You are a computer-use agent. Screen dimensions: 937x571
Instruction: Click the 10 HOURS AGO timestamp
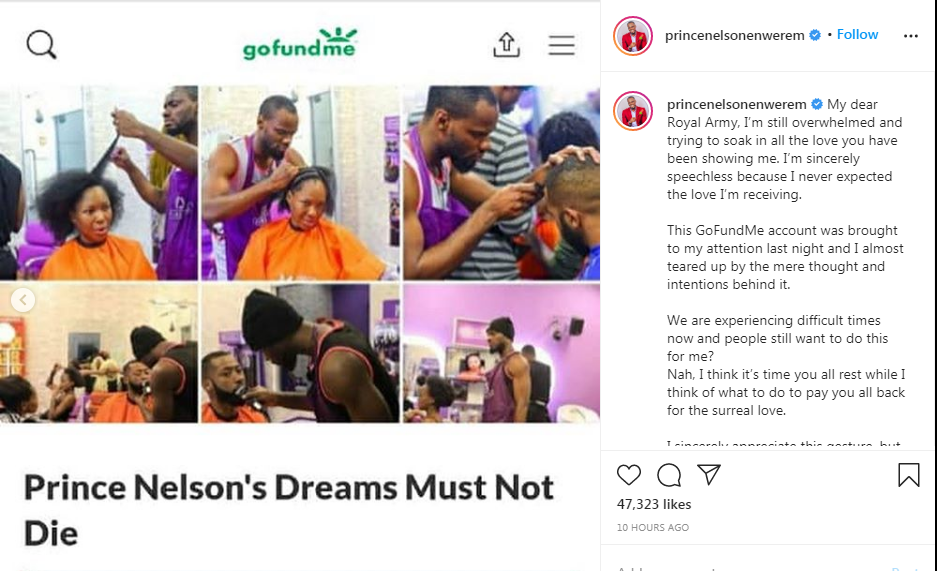(x=653, y=527)
